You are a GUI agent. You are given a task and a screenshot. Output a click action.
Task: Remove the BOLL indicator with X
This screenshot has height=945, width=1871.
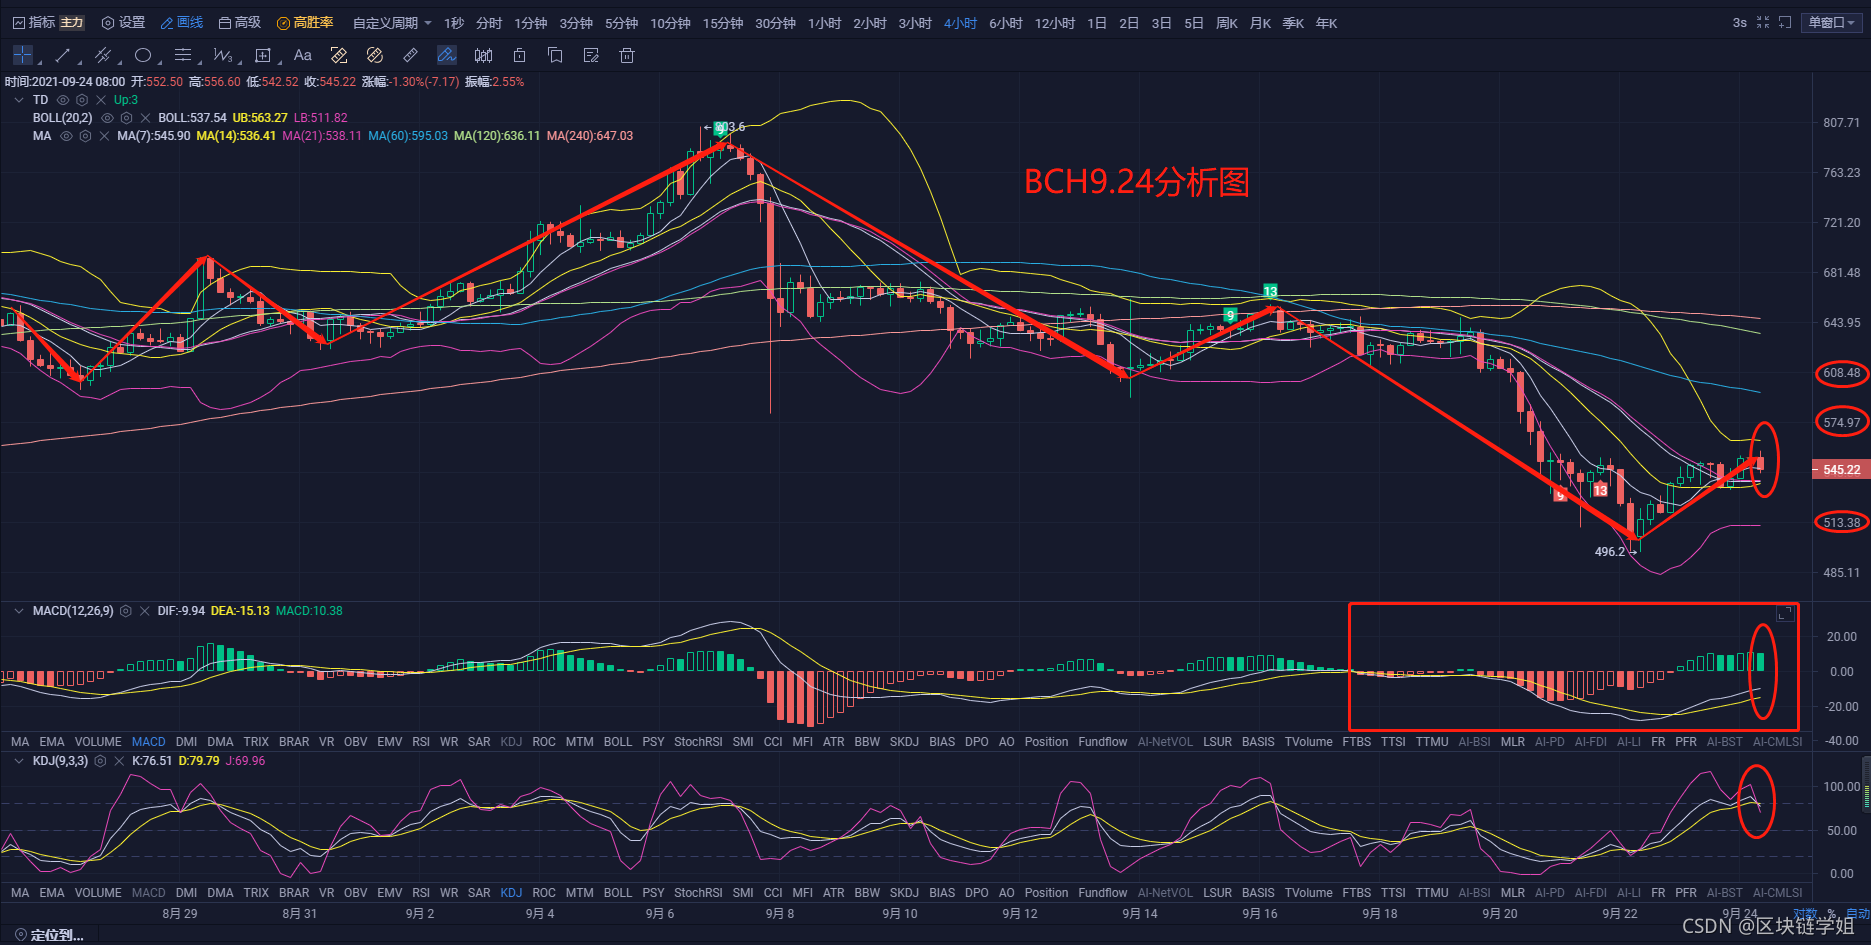point(145,118)
